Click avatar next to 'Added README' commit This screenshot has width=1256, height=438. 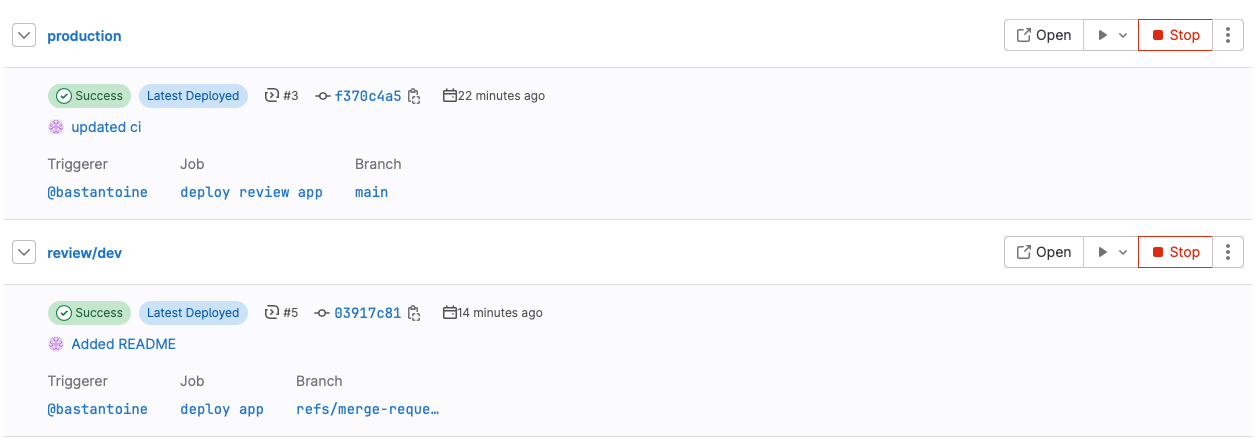56,344
